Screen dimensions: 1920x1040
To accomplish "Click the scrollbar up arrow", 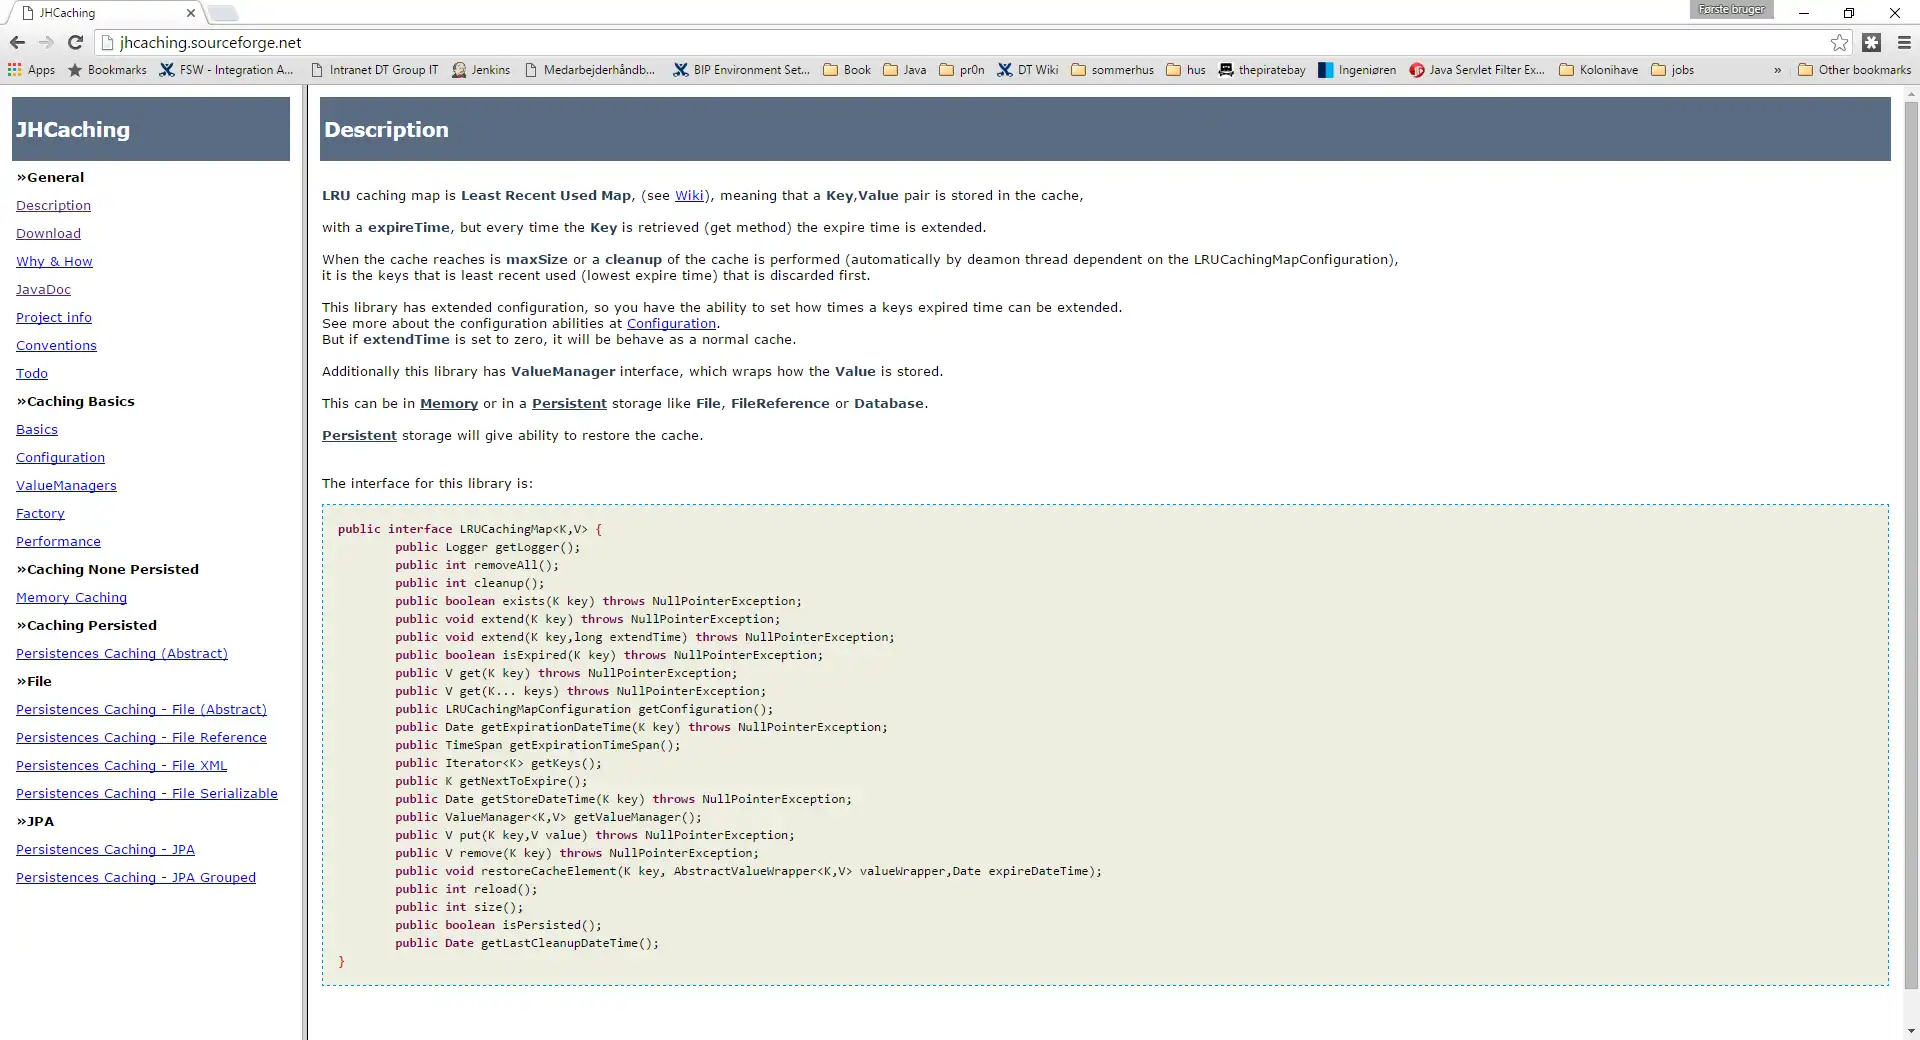I will (x=1911, y=94).
